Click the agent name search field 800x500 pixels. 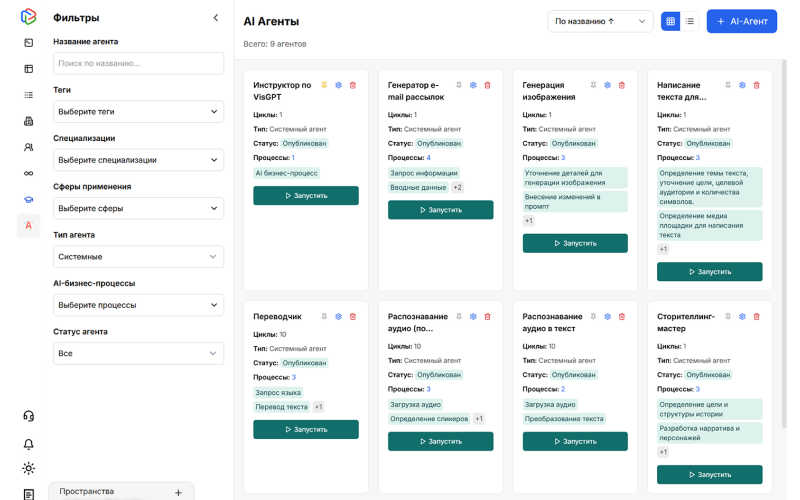click(138, 63)
